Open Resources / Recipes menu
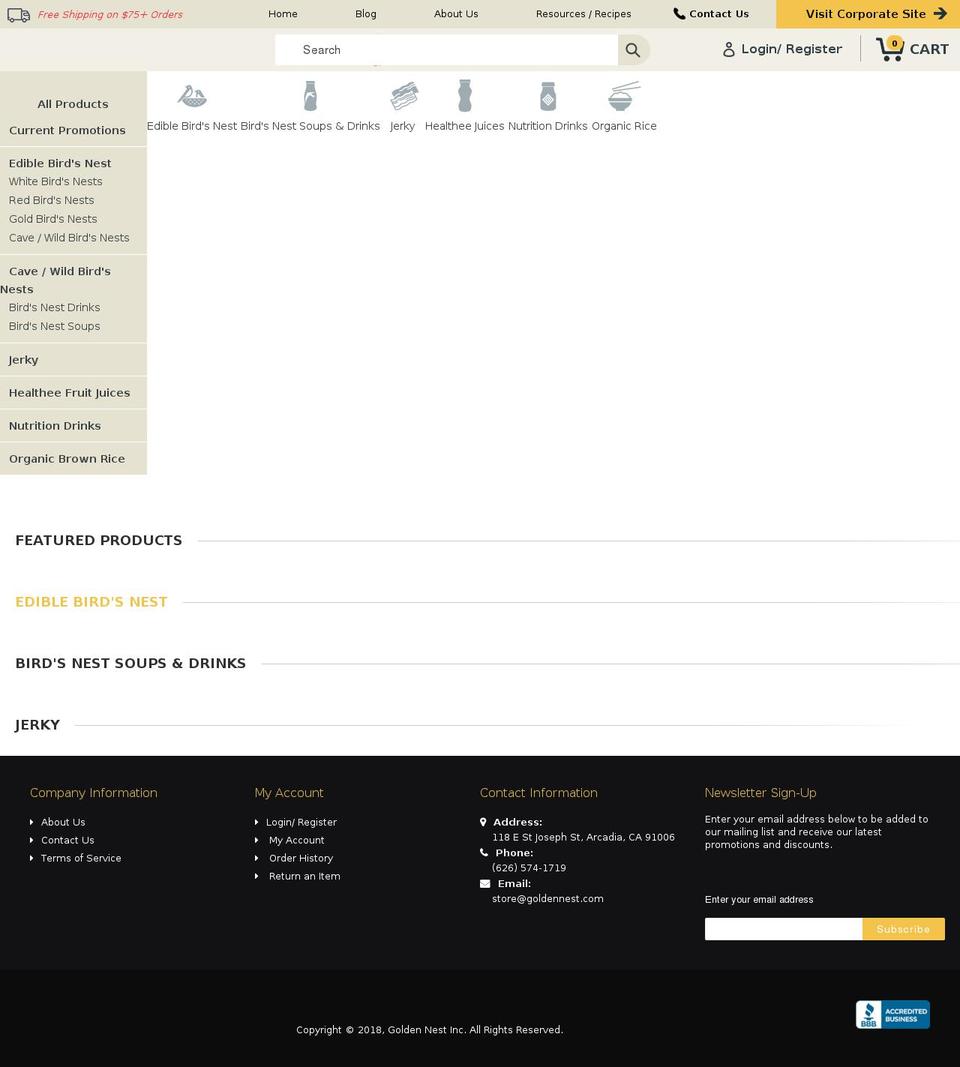The width and height of the screenshot is (960, 1067). (583, 14)
